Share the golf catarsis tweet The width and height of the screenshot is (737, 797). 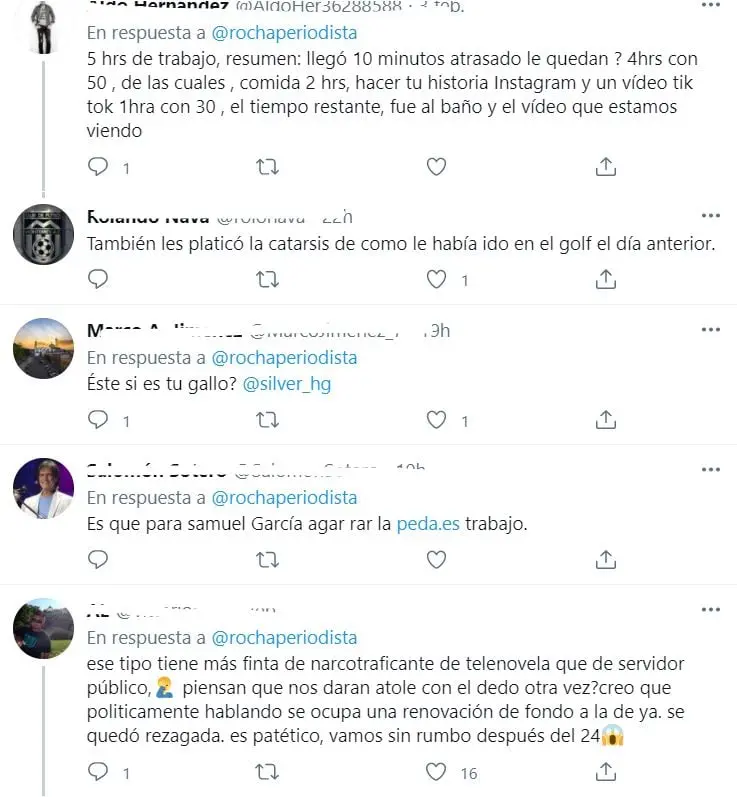(605, 280)
